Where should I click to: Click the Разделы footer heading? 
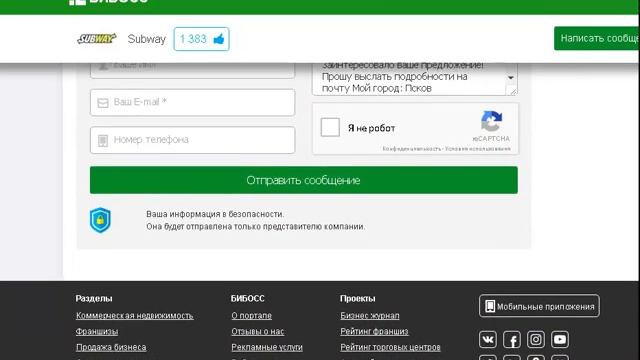pos(94,299)
